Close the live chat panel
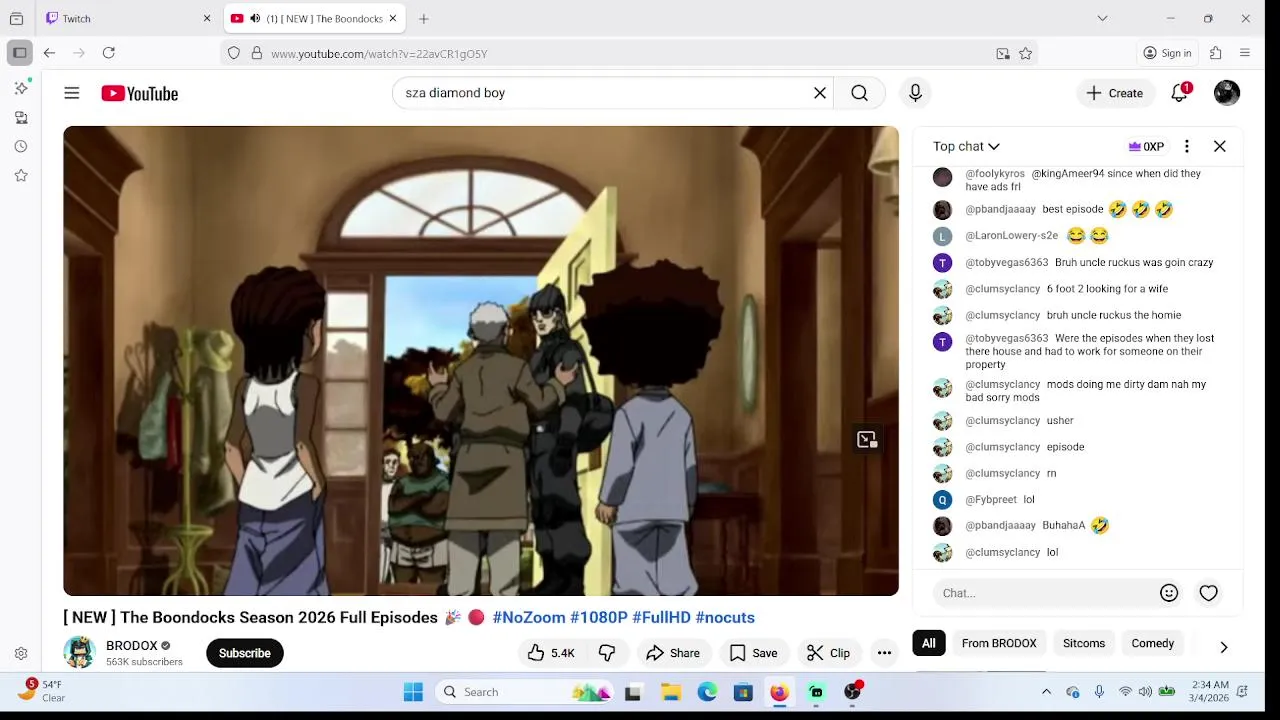The width and height of the screenshot is (1280, 720). pos(1220,146)
